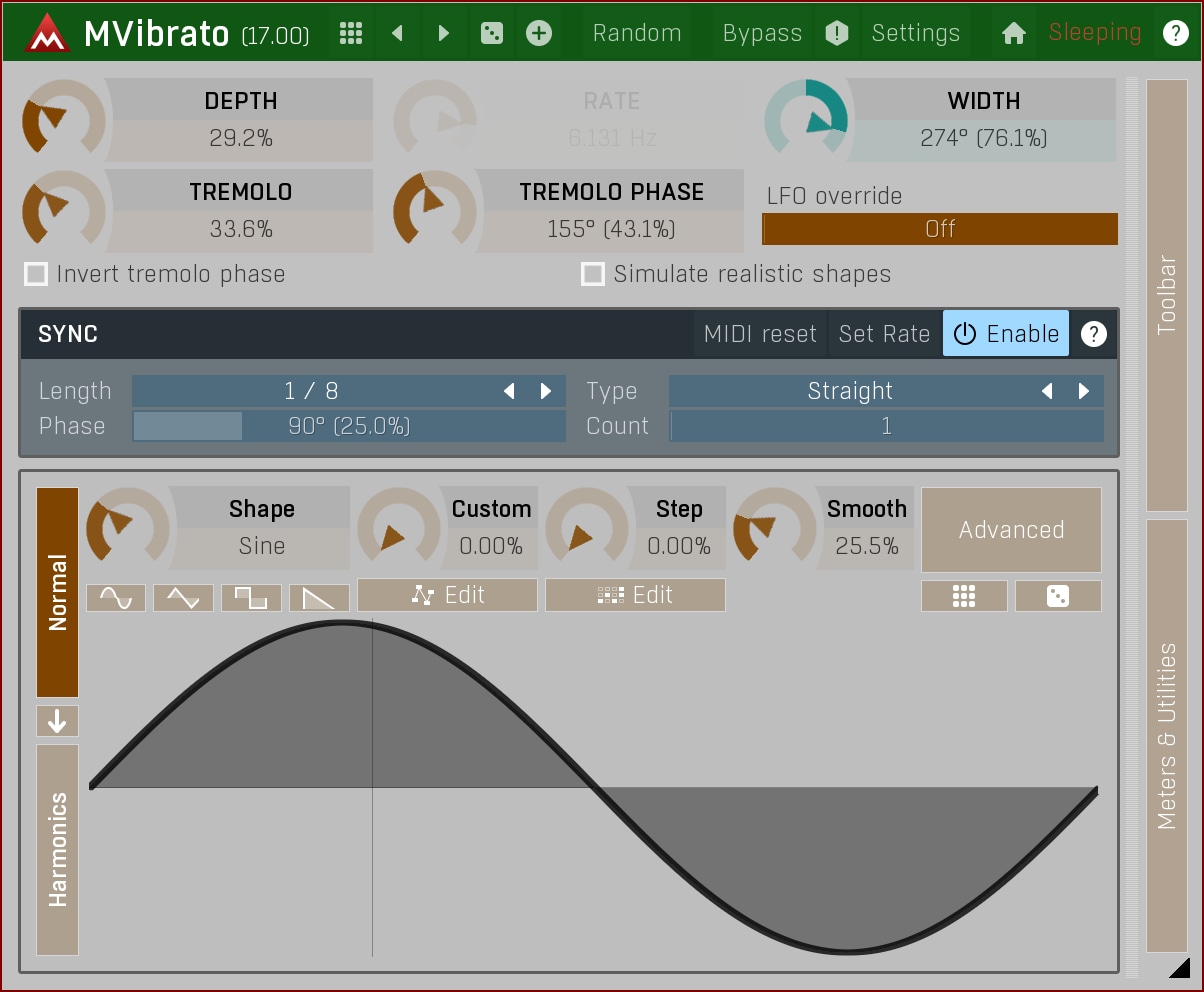Select the sawtooth wave shape icon
Image resolution: width=1204 pixels, height=992 pixels.
pos(319,598)
